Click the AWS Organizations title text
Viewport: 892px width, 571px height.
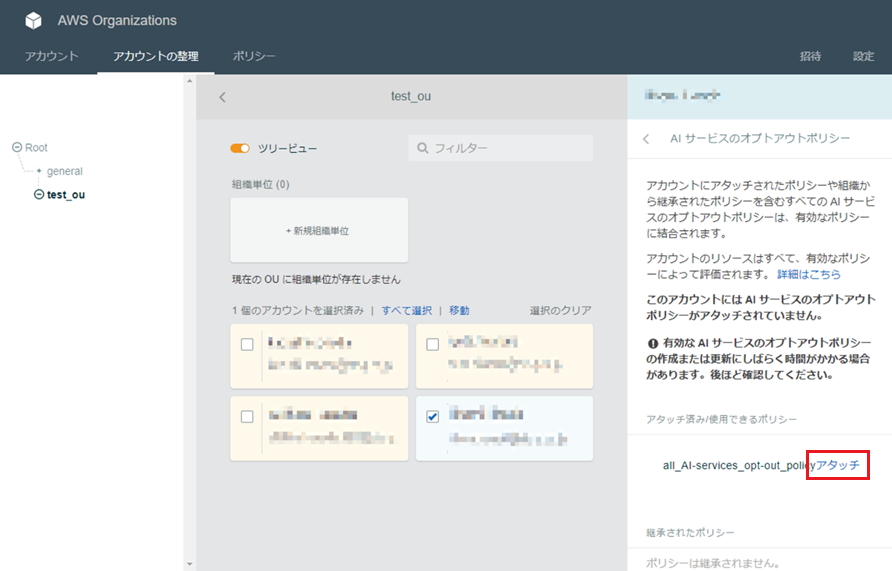pyautogui.click(x=117, y=20)
